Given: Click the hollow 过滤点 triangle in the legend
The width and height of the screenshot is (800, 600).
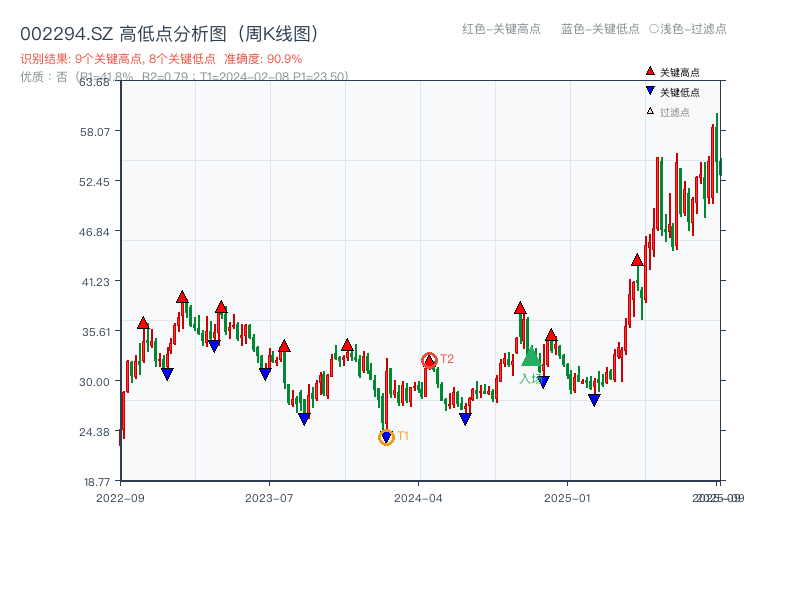Looking at the screenshot, I should tap(650, 111).
